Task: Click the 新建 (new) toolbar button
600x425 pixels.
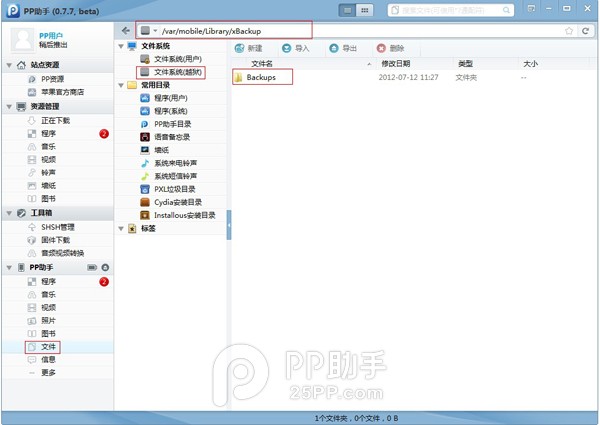Action: click(248, 48)
